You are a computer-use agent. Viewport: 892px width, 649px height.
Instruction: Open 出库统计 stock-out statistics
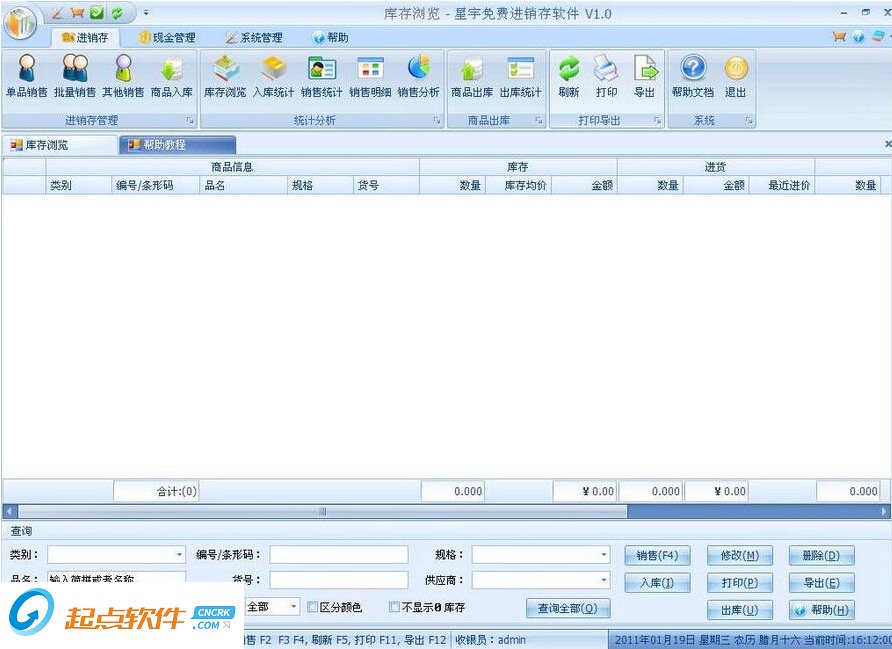[520, 77]
